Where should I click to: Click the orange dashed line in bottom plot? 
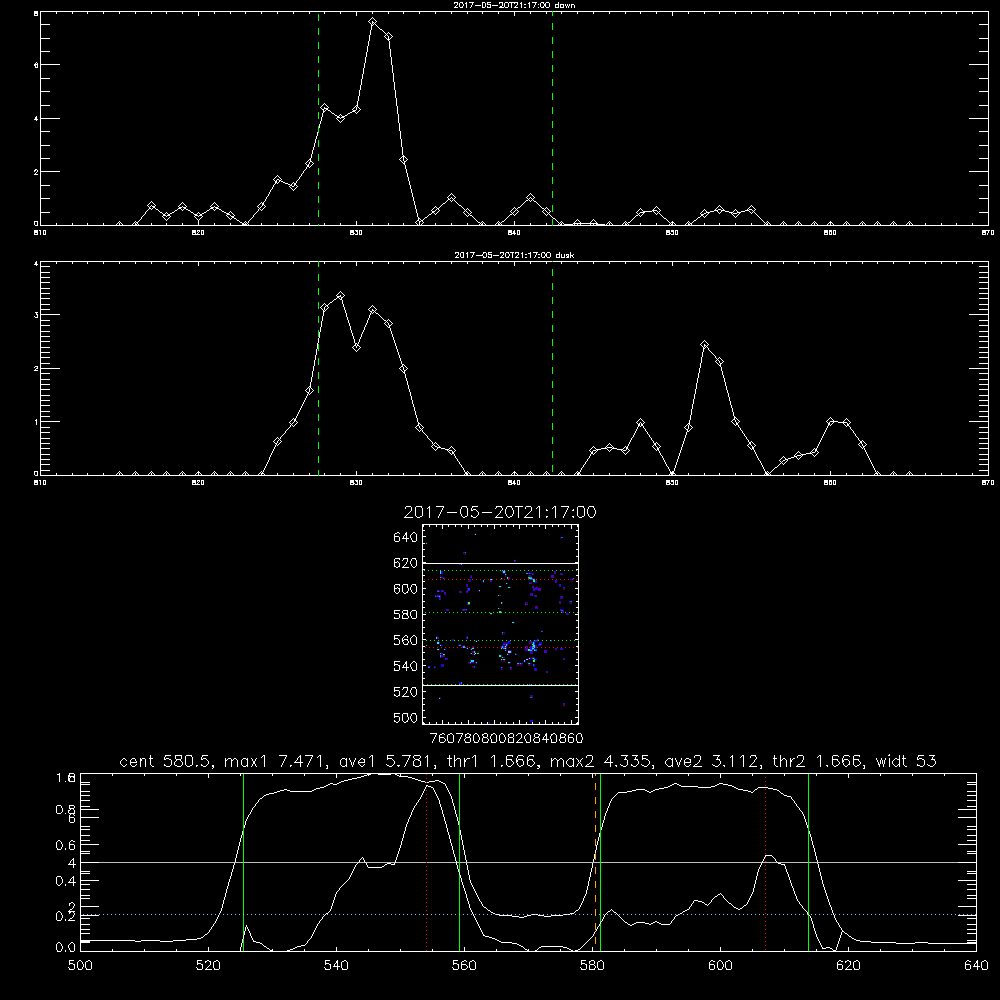click(596, 862)
